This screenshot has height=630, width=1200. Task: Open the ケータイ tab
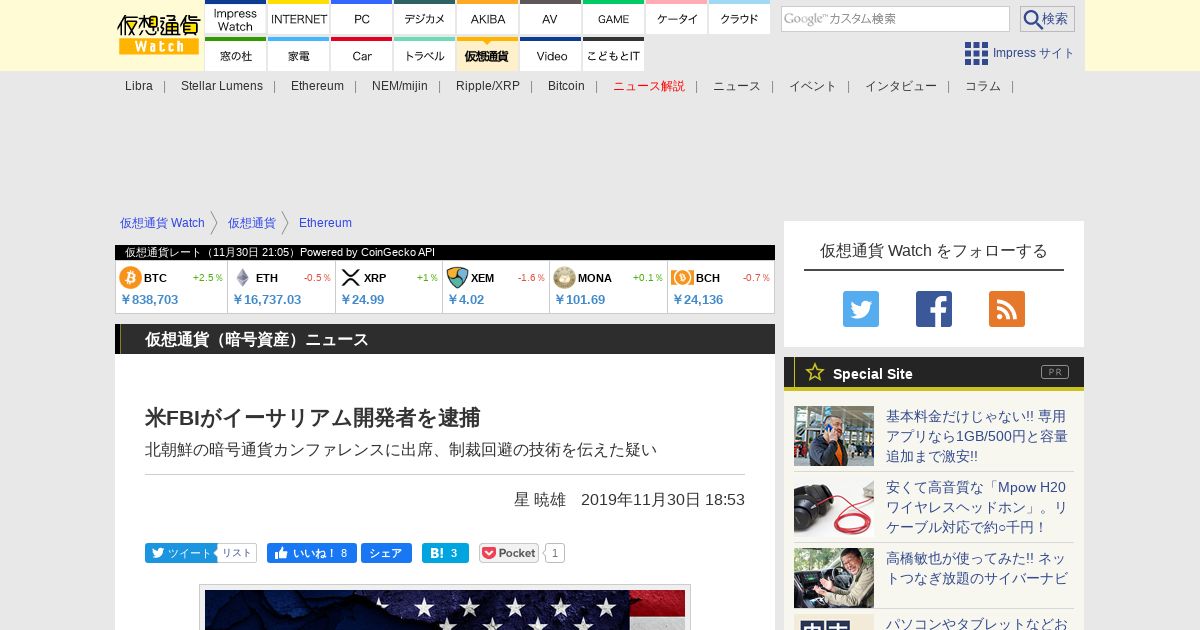point(676,19)
